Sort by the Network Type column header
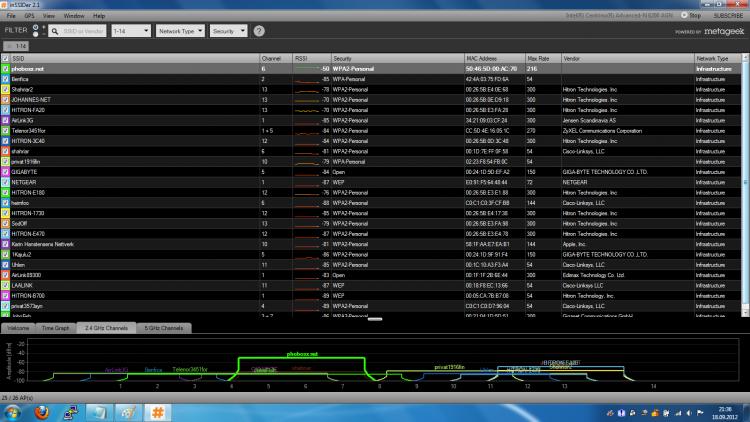750x422 pixels. pos(717,58)
